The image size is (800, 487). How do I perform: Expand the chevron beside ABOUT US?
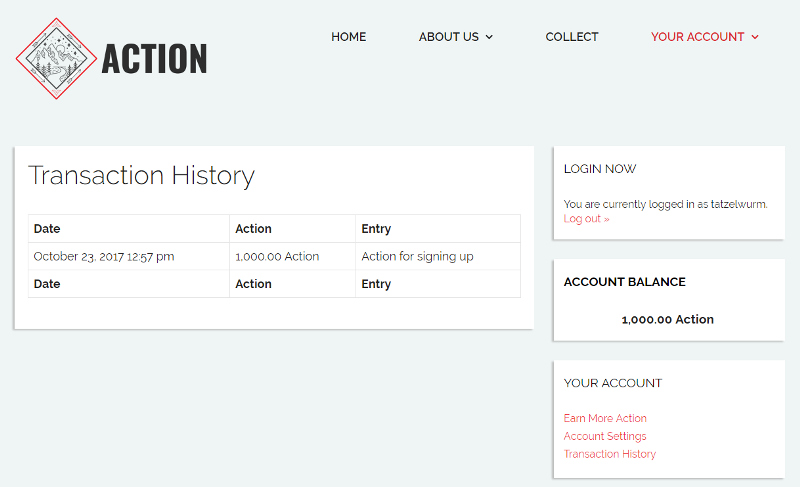(489, 38)
